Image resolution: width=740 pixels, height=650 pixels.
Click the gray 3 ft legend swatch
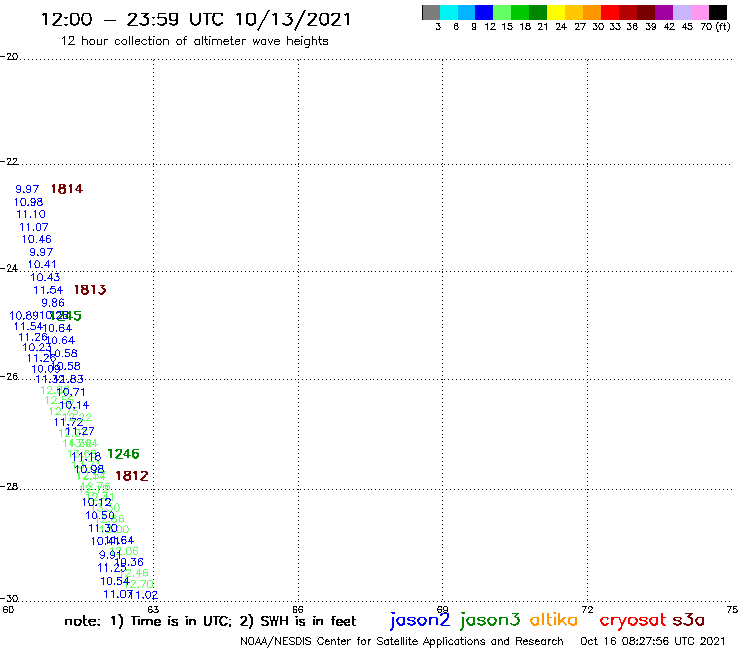point(431,12)
